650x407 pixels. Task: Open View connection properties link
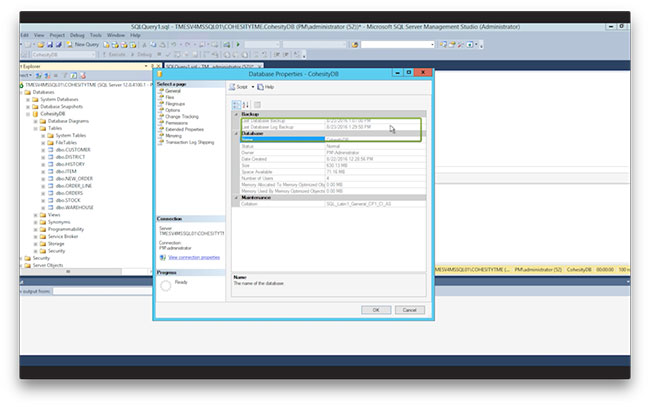(192, 257)
